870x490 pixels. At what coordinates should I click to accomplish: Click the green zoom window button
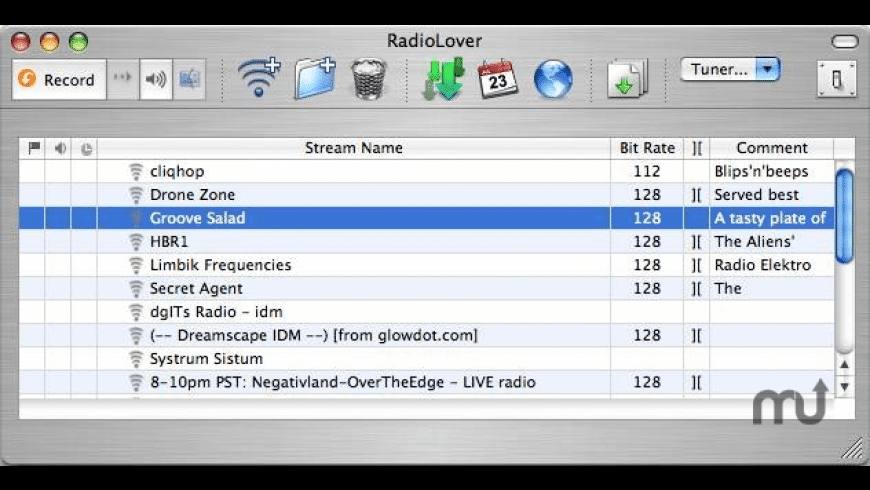coord(78,42)
